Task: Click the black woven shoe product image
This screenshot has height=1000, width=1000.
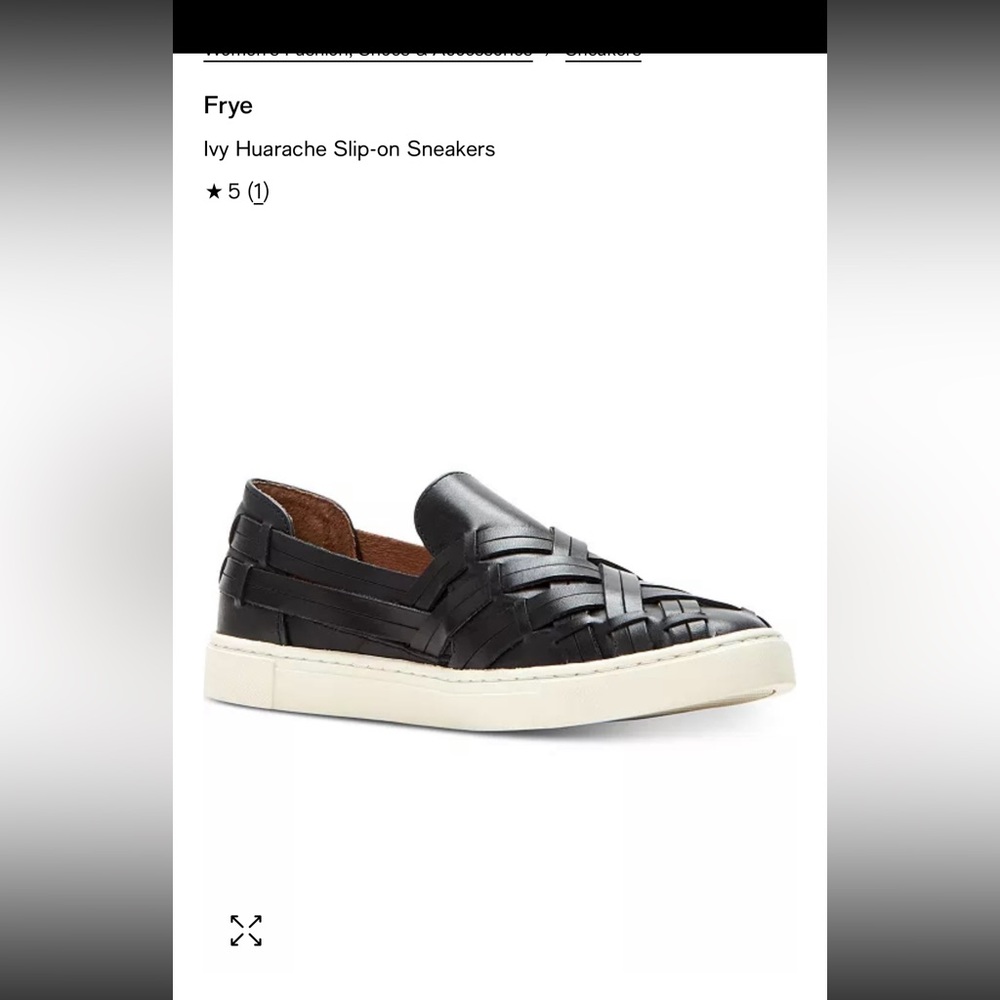Action: 499,601
